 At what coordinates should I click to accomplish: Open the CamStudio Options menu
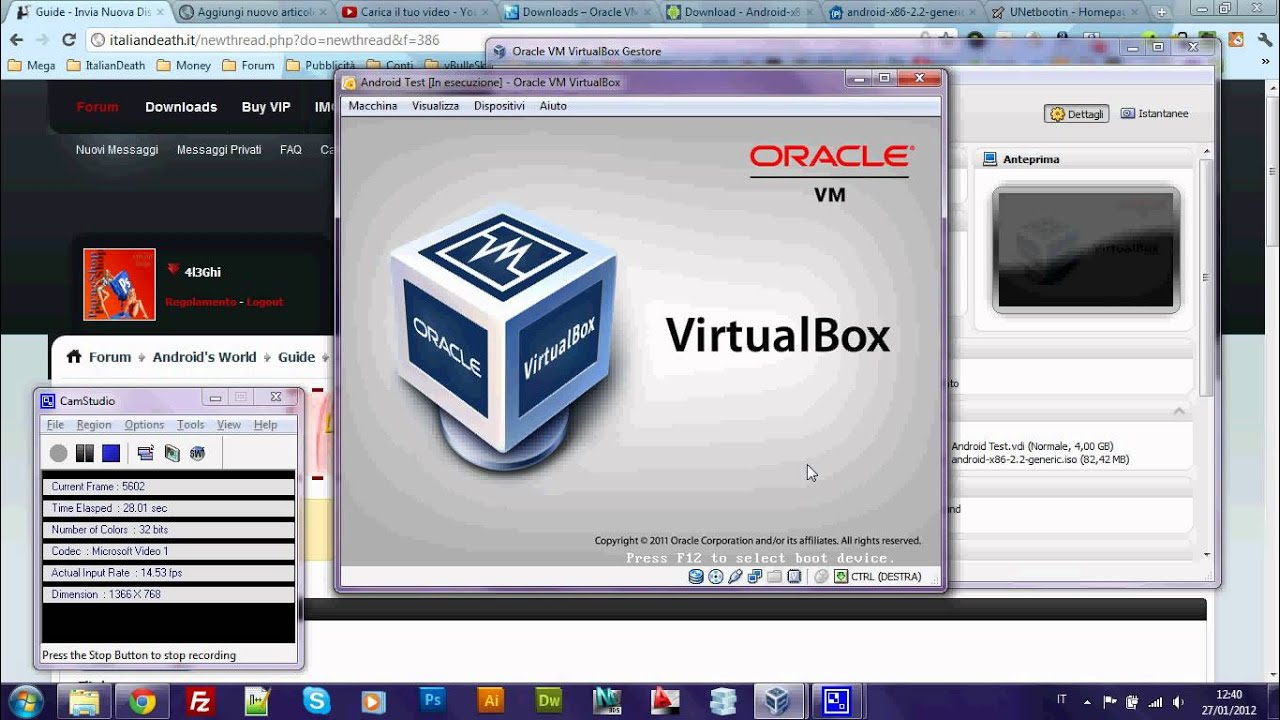[144, 425]
